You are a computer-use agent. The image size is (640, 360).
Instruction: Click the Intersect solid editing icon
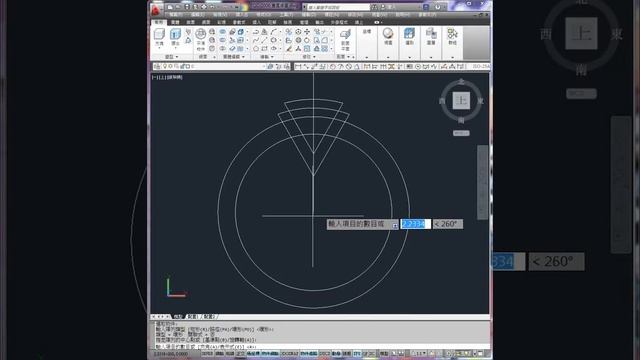click(222, 49)
